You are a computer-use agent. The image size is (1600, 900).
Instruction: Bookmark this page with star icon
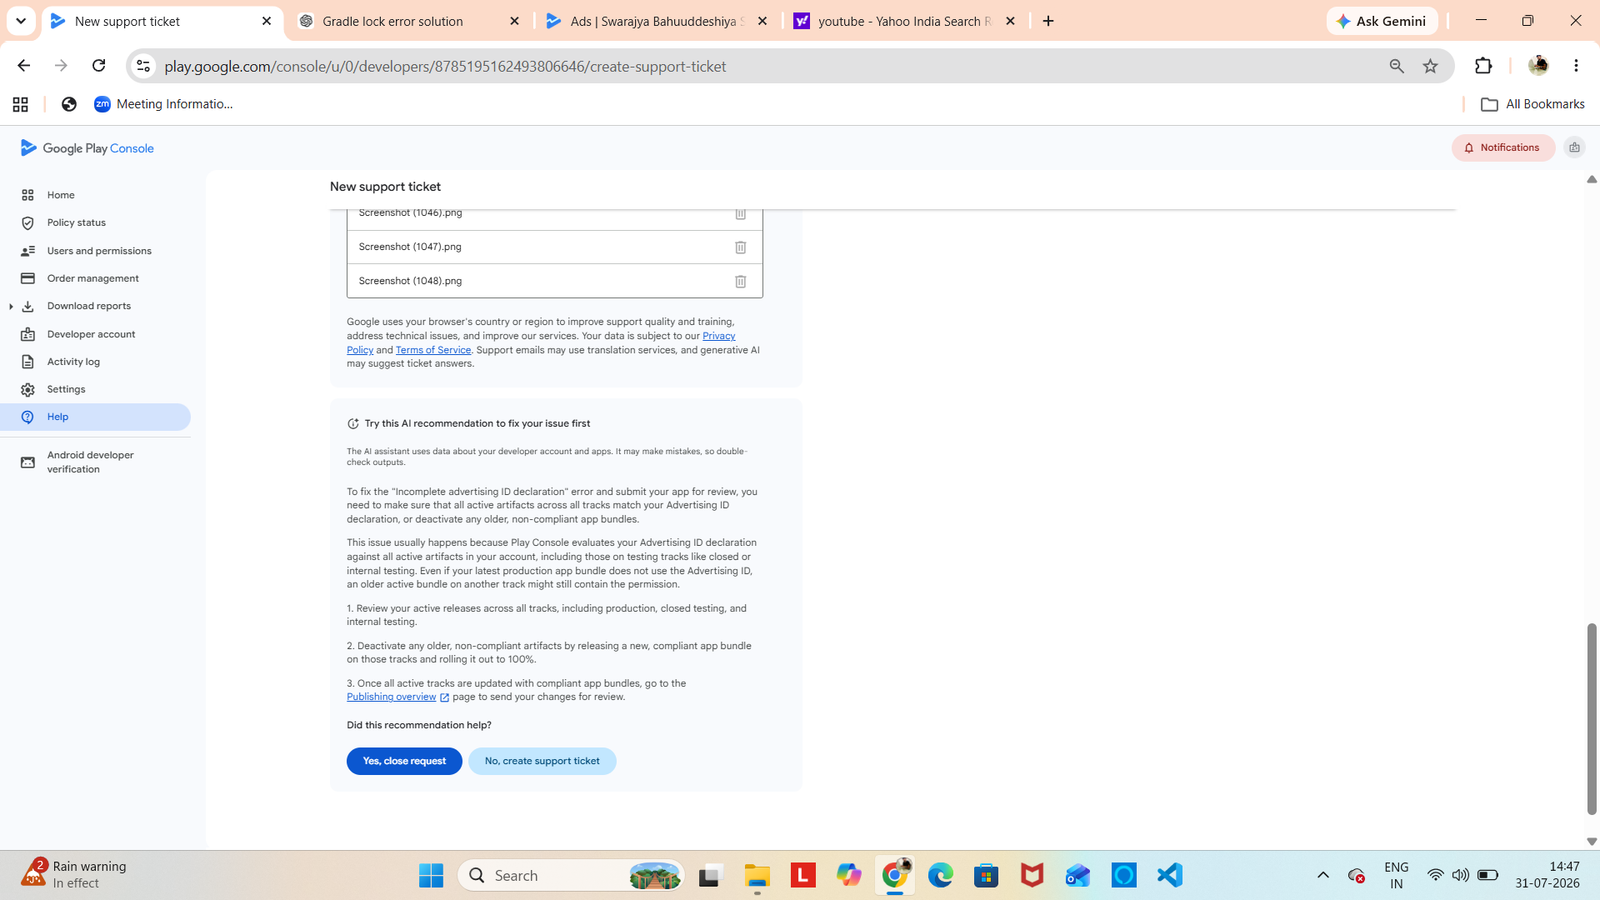1431,66
